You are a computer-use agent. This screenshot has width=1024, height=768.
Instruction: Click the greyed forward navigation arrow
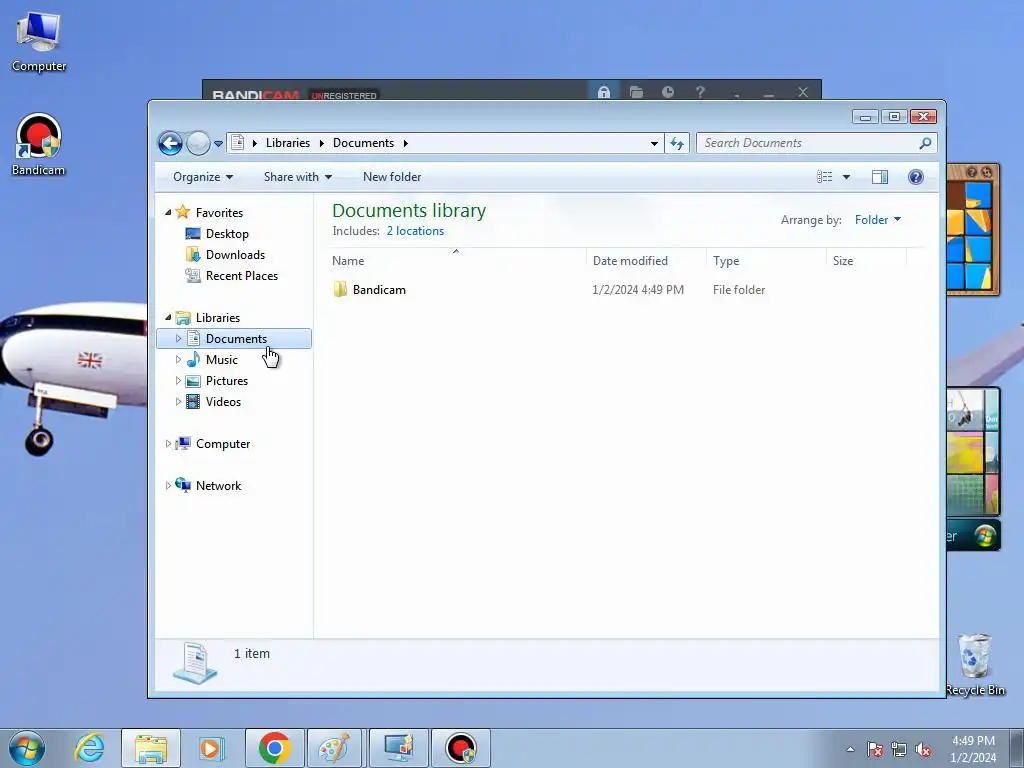(x=198, y=143)
